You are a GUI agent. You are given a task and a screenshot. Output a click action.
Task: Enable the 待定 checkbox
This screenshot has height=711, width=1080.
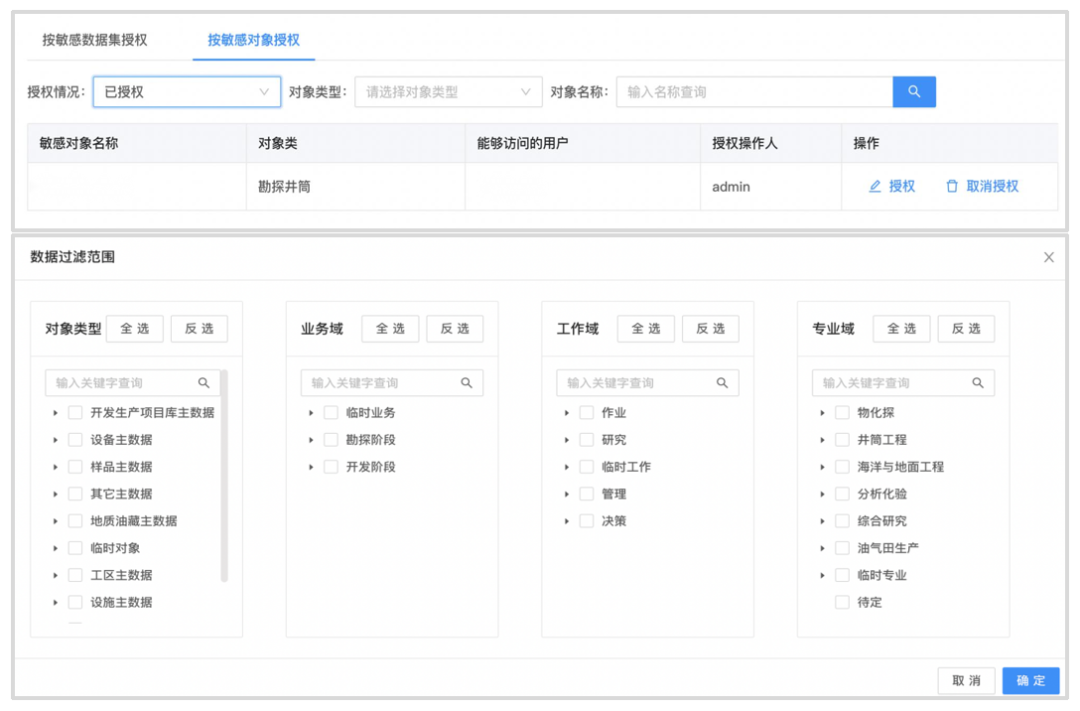pyautogui.click(x=842, y=603)
